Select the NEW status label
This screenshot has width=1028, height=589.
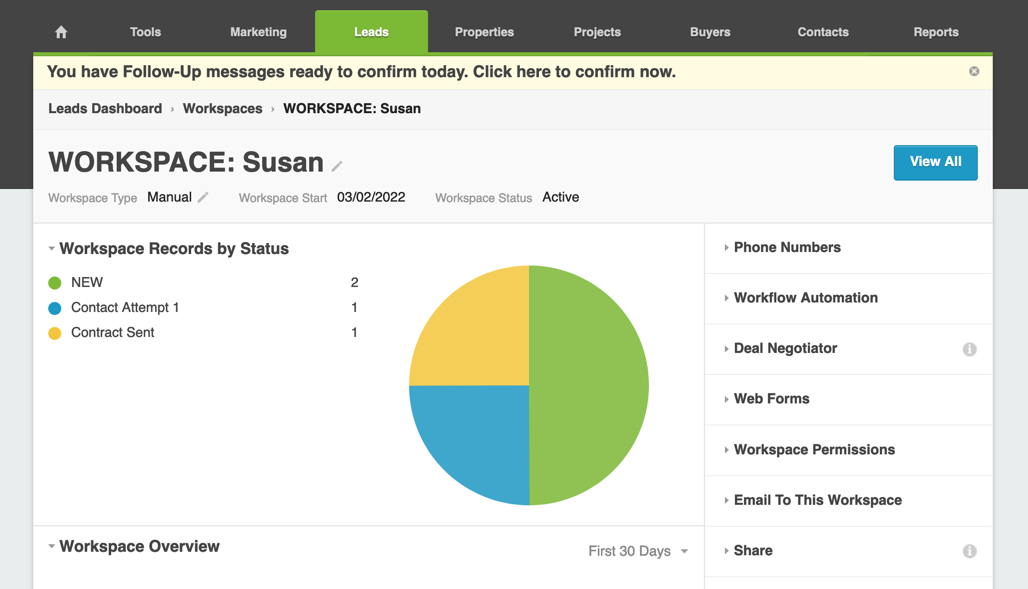point(87,282)
